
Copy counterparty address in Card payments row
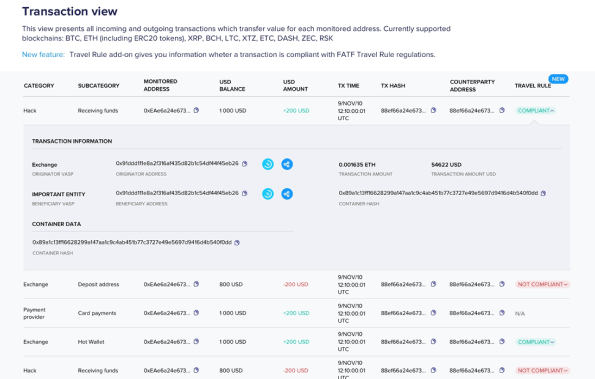coord(502,313)
